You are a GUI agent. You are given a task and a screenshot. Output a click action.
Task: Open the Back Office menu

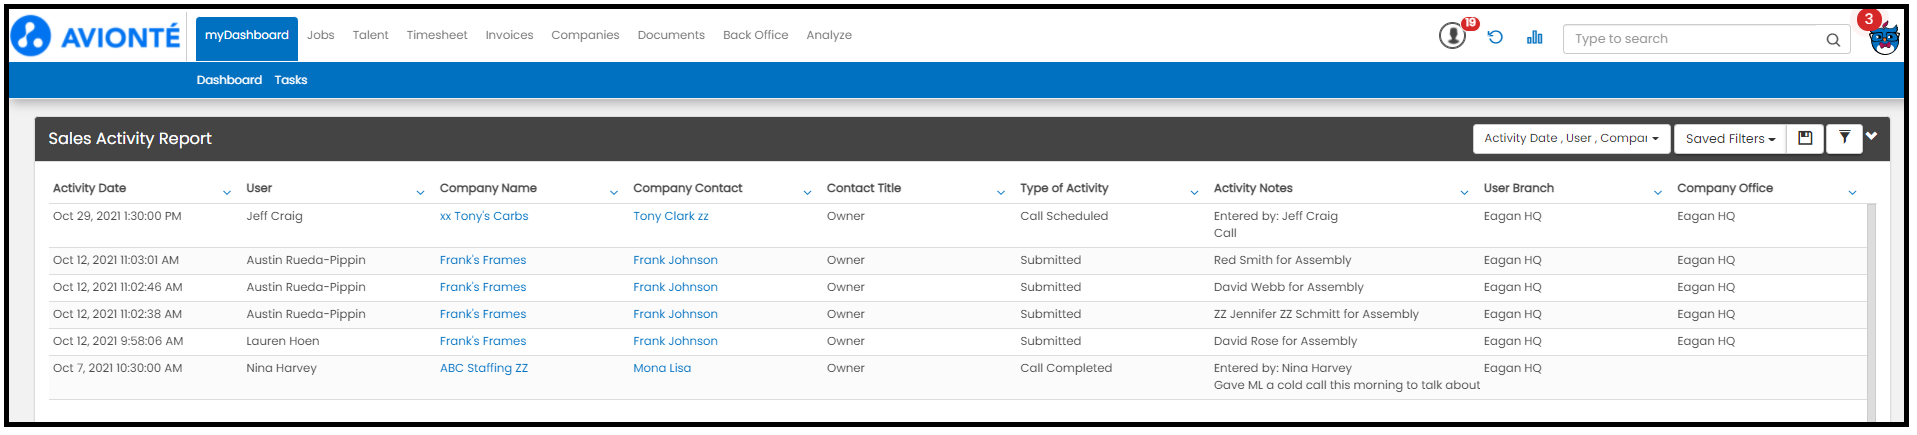pyautogui.click(x=755, y=35)
